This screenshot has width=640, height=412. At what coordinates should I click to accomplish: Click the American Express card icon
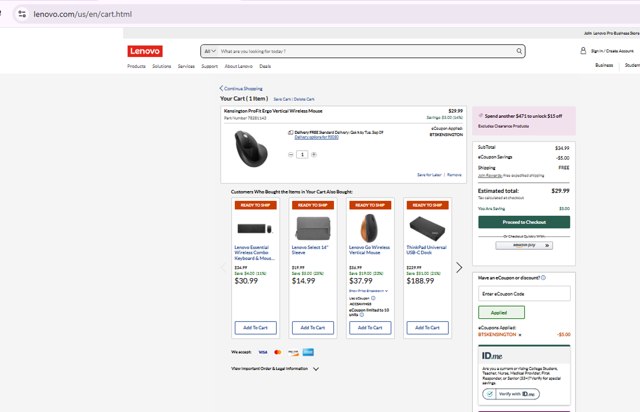tap(308, 352)
